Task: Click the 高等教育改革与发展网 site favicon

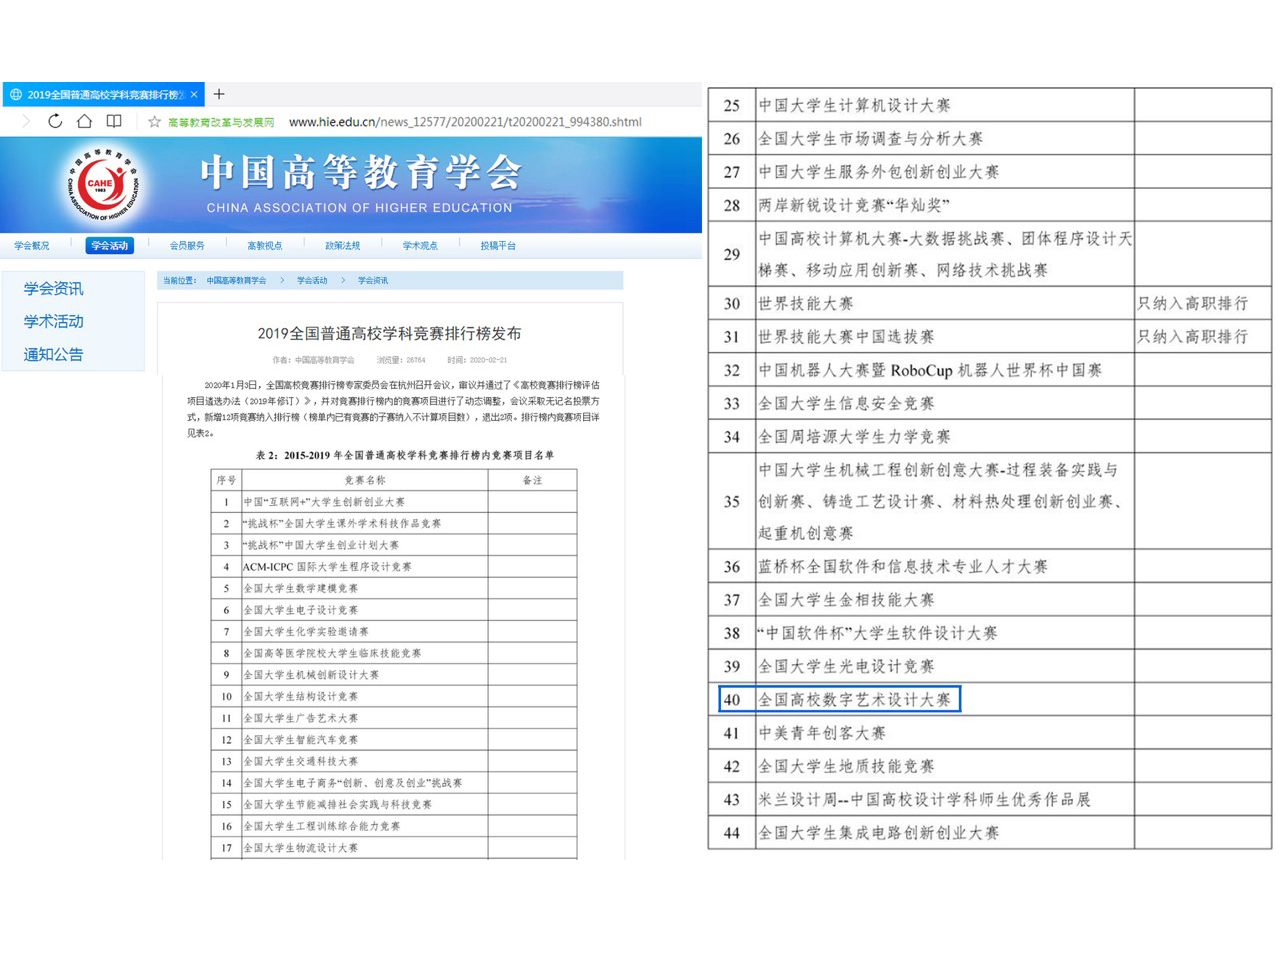Action: [220, 121]
